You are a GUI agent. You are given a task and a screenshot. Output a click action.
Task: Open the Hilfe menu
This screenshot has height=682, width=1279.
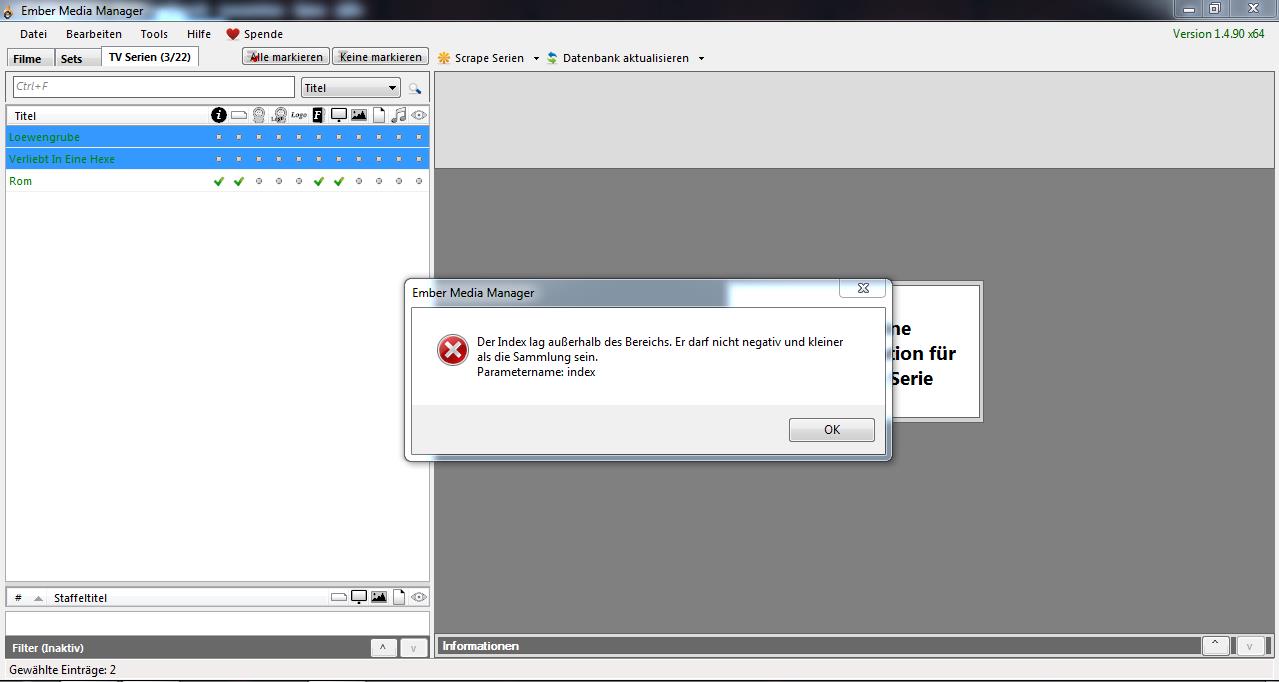pos(199,34)
